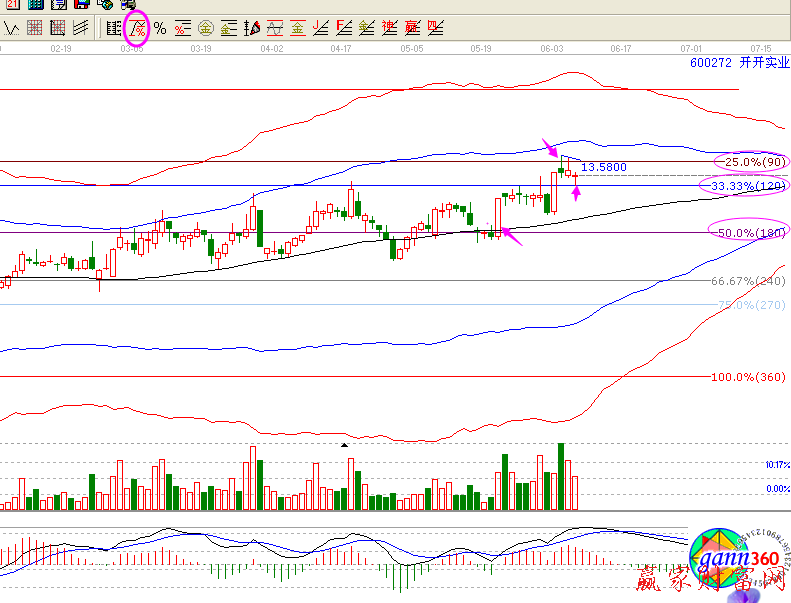Click the floppy disk save icon

click(x=81, y=5)
